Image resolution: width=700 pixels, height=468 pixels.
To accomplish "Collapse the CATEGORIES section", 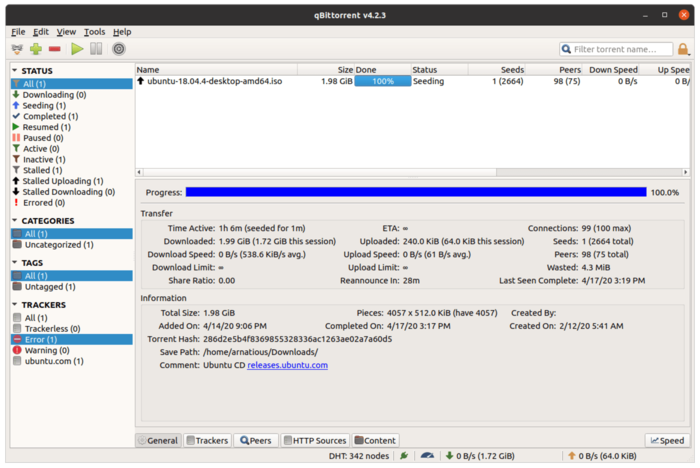I will [x=15, y=221].
